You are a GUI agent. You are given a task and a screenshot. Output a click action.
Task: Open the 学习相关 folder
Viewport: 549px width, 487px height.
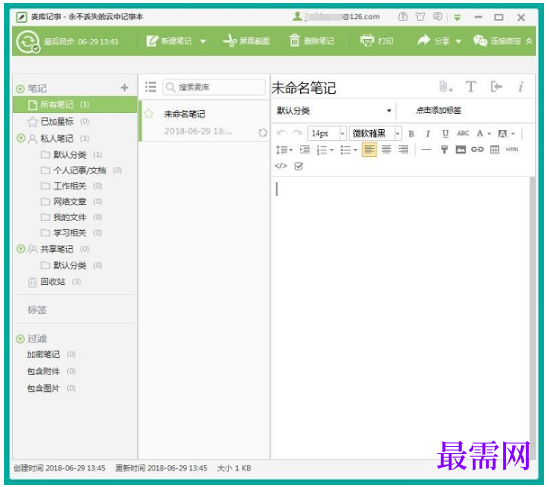point(69,233)
